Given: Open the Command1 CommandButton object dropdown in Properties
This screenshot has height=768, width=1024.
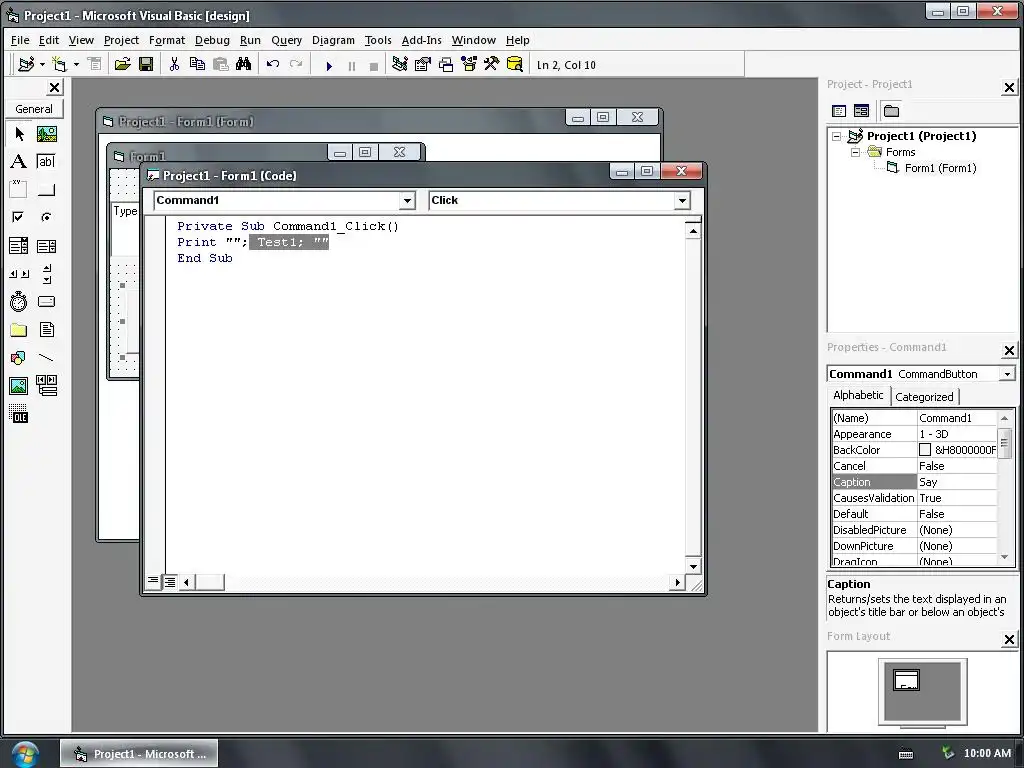Looking at the screenshot, I should click(x=1007, y=374).
